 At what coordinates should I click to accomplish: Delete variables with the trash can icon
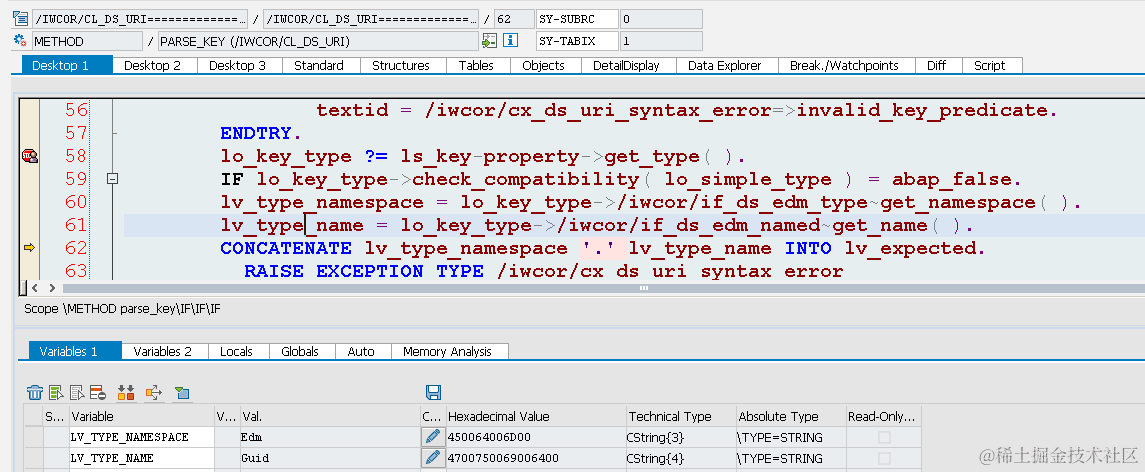tap(35, 393)
